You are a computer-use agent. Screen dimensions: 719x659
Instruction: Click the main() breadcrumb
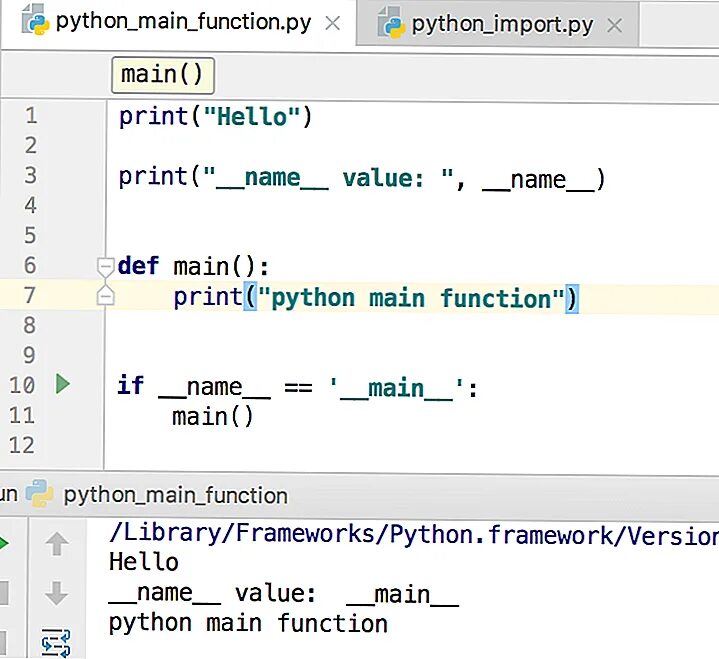point(162,75)
